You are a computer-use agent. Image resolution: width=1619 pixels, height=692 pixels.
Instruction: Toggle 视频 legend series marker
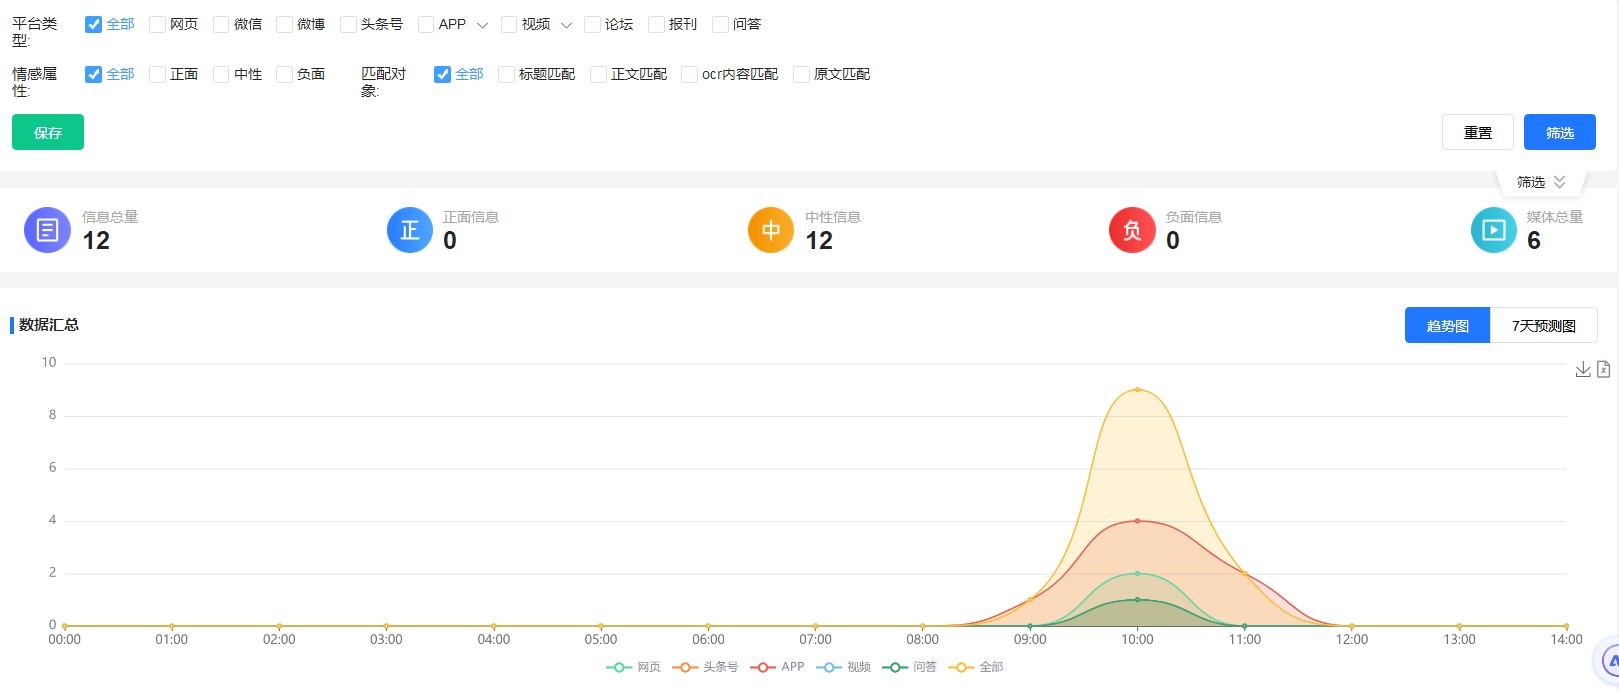[x=829, y=667]
